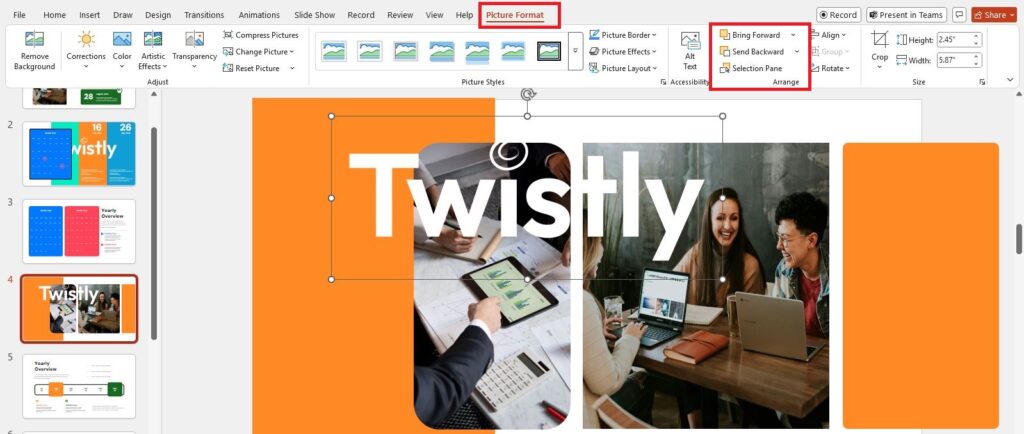Select slide 5 thumbnail
The height and width of the screenshot is (434, 1024).
tap(79, 386)
